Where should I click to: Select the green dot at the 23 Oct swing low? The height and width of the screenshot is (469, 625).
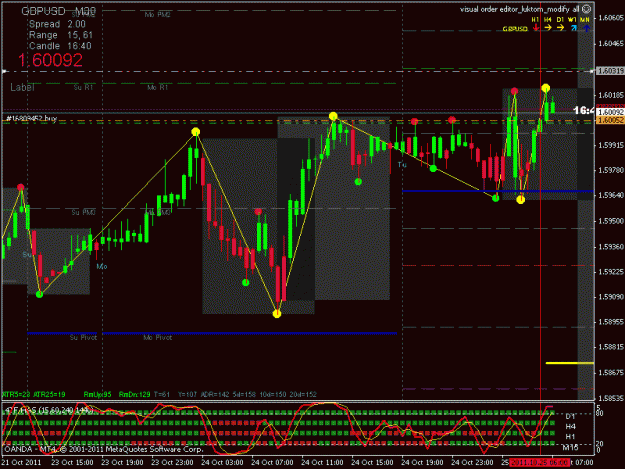tap(39, 294)
